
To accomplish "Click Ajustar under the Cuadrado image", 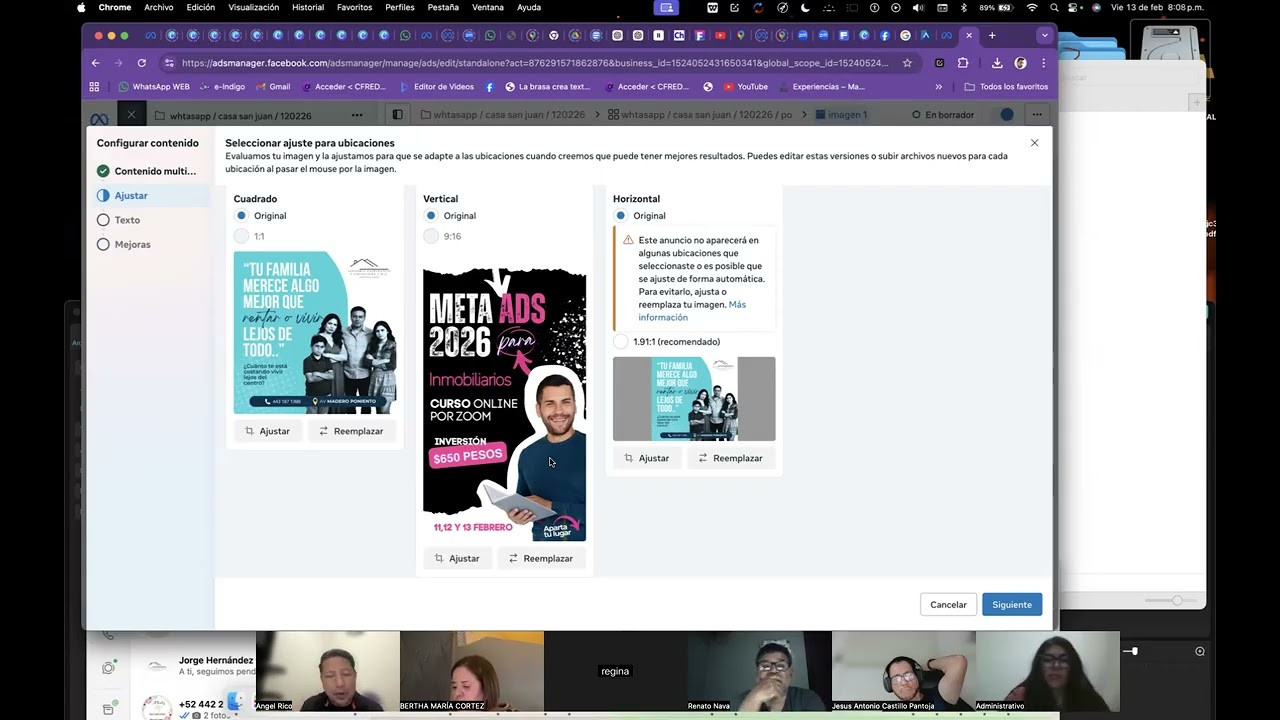I will pyautogui.click(x=267, y=431).
